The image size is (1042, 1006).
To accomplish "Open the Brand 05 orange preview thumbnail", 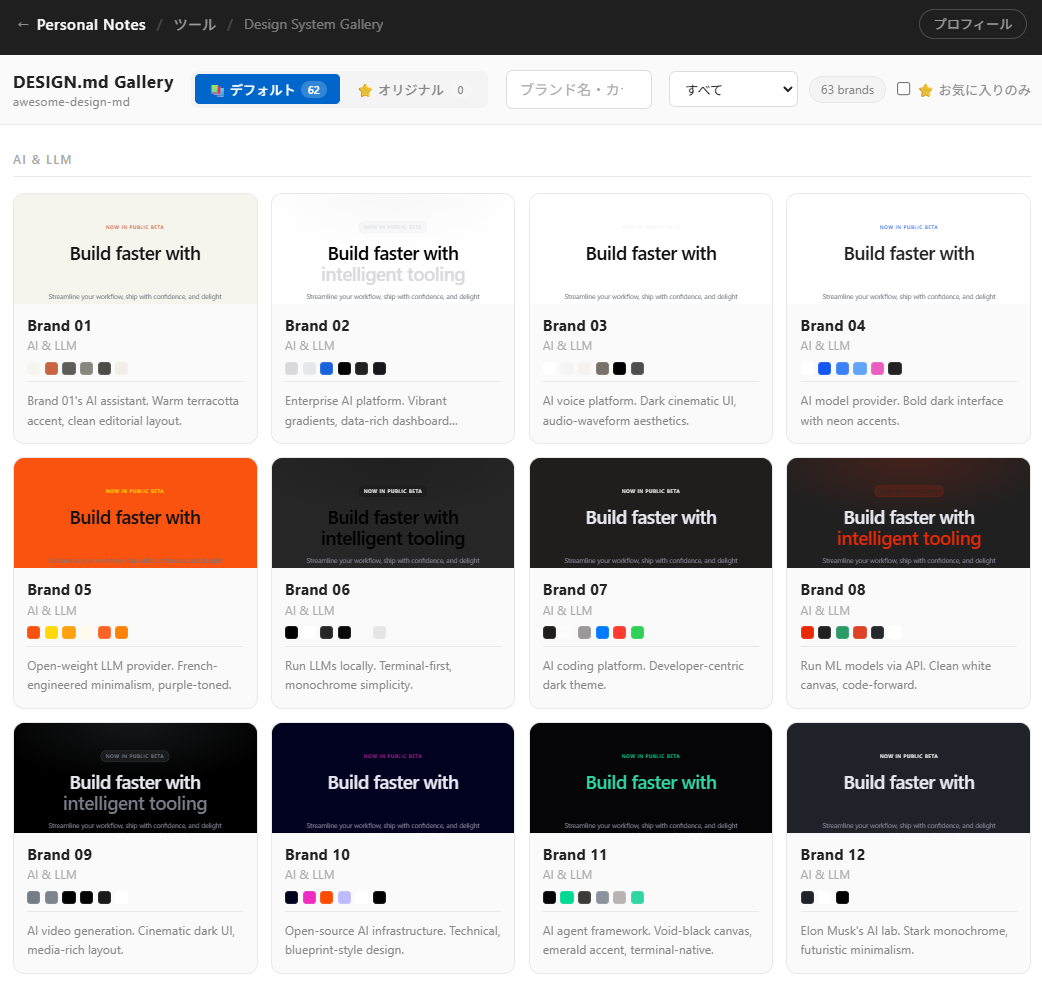I will pos(135,513).
